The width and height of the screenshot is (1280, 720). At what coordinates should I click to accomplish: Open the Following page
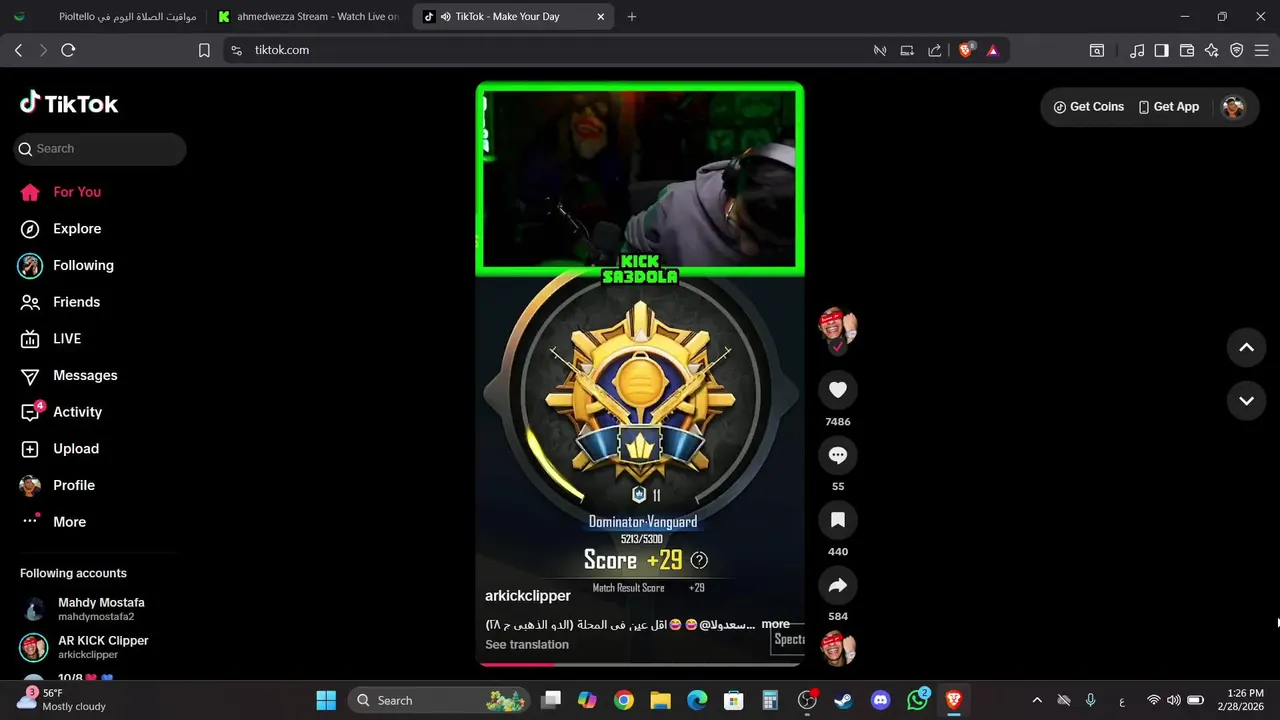click(x=67, y=265)
